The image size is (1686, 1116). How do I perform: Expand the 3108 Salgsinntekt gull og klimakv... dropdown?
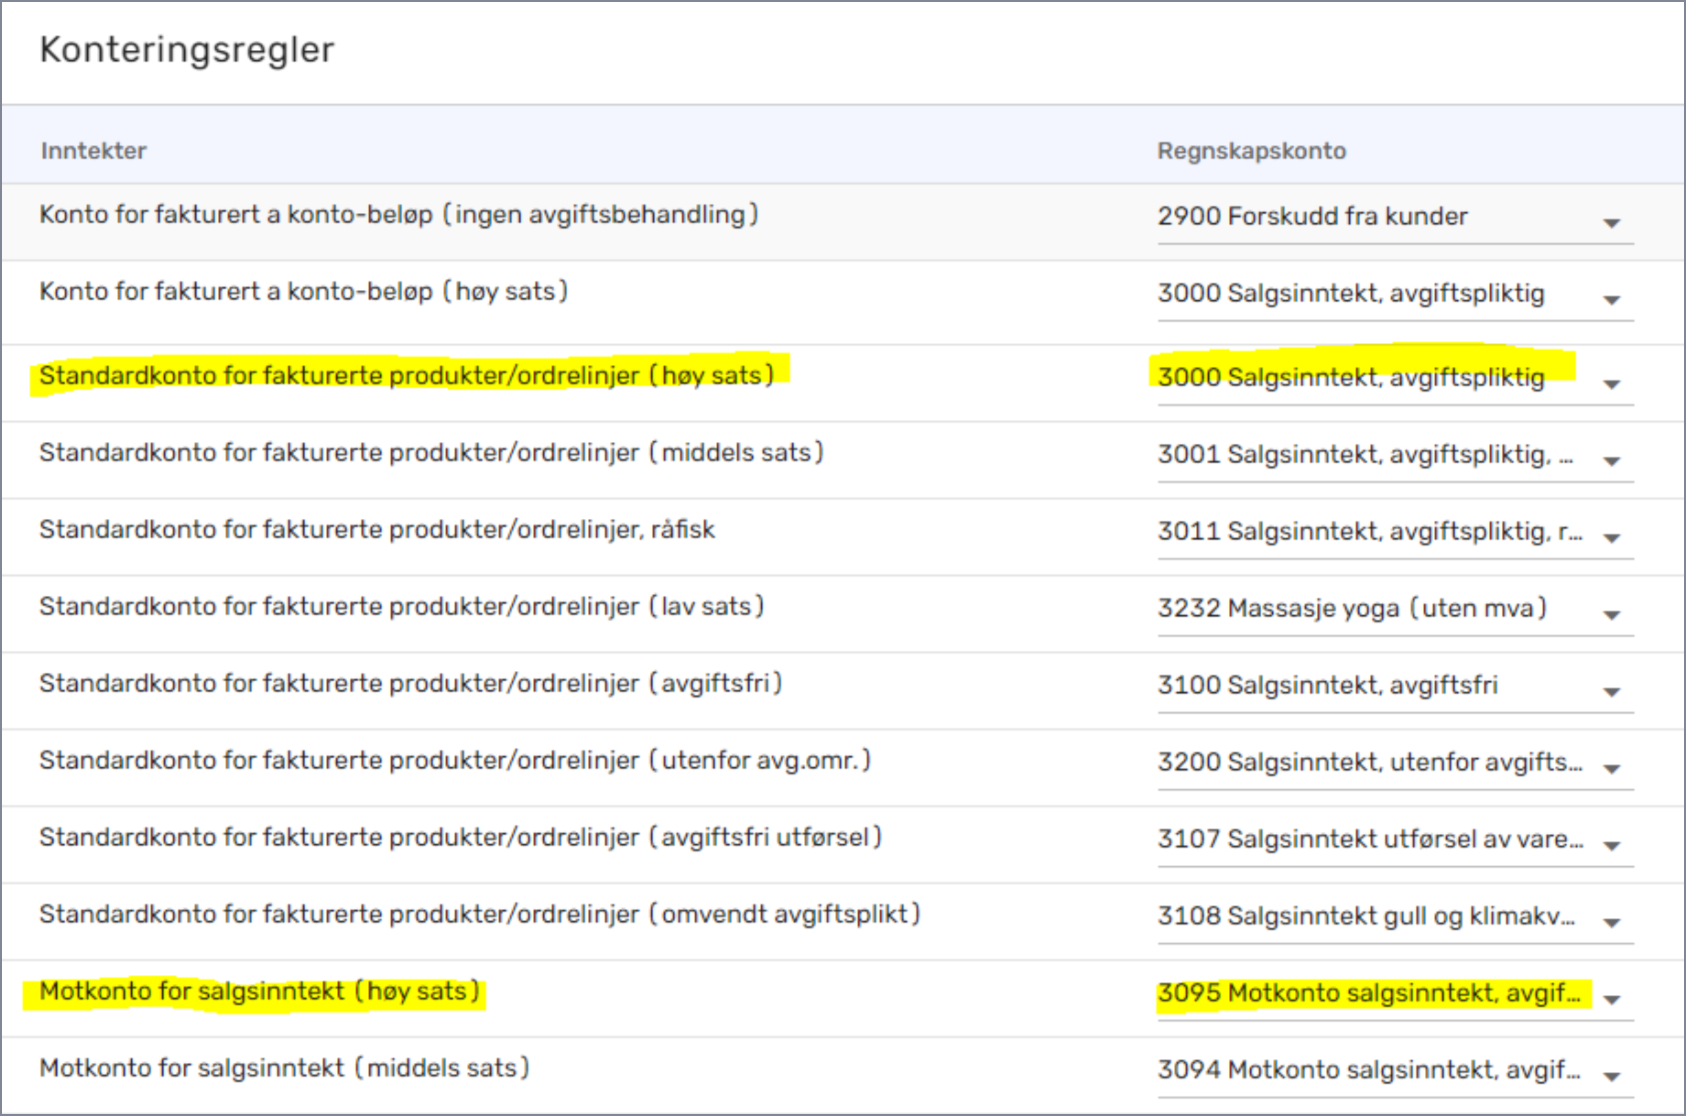click(x=1610, y=923)
